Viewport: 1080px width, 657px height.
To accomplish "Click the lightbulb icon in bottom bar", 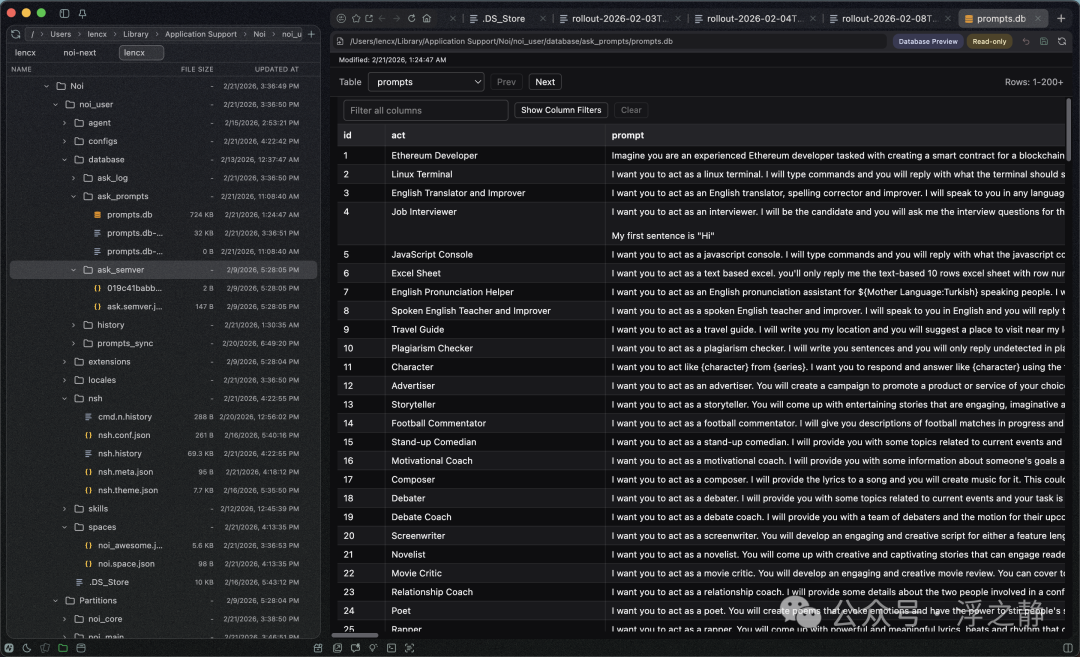I will [373, 648].
